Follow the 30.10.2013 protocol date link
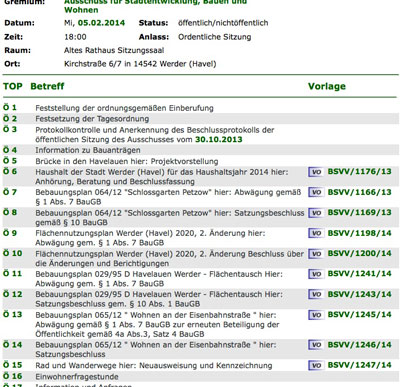The height and width of the screenshot is (387, 400). 219,139
